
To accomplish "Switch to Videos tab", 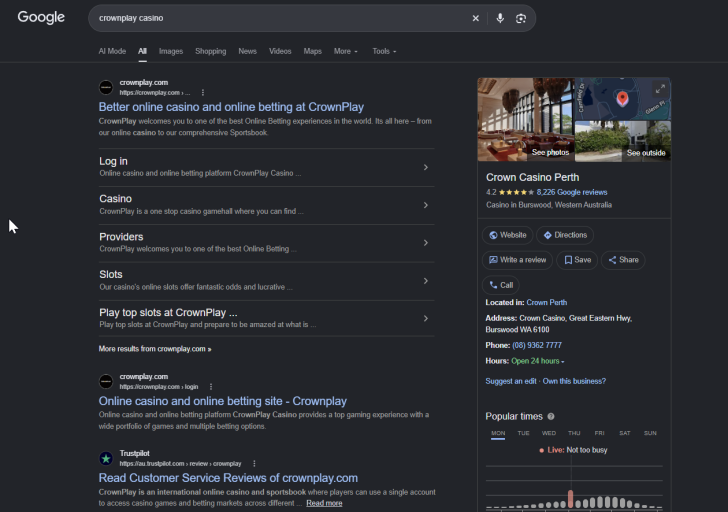I will click(280, 51).
